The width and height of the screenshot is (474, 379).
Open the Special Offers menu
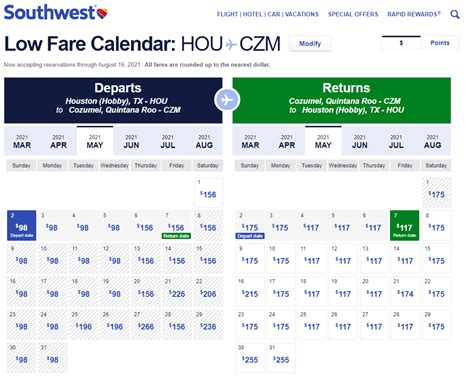point(353,14)
